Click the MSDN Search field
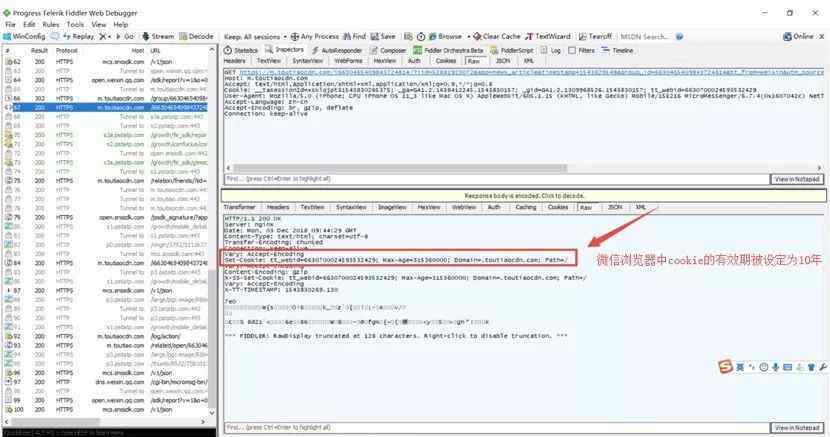This screenshot has width=830, height=437. point(644,37)
